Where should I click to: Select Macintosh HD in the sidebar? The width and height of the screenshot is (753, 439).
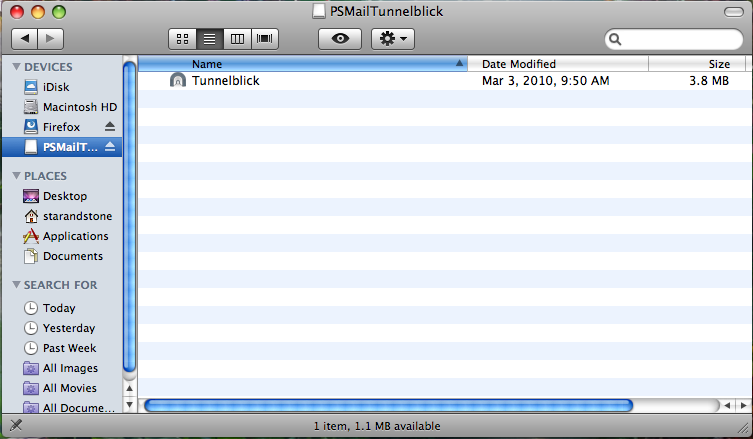pos(61,107)
